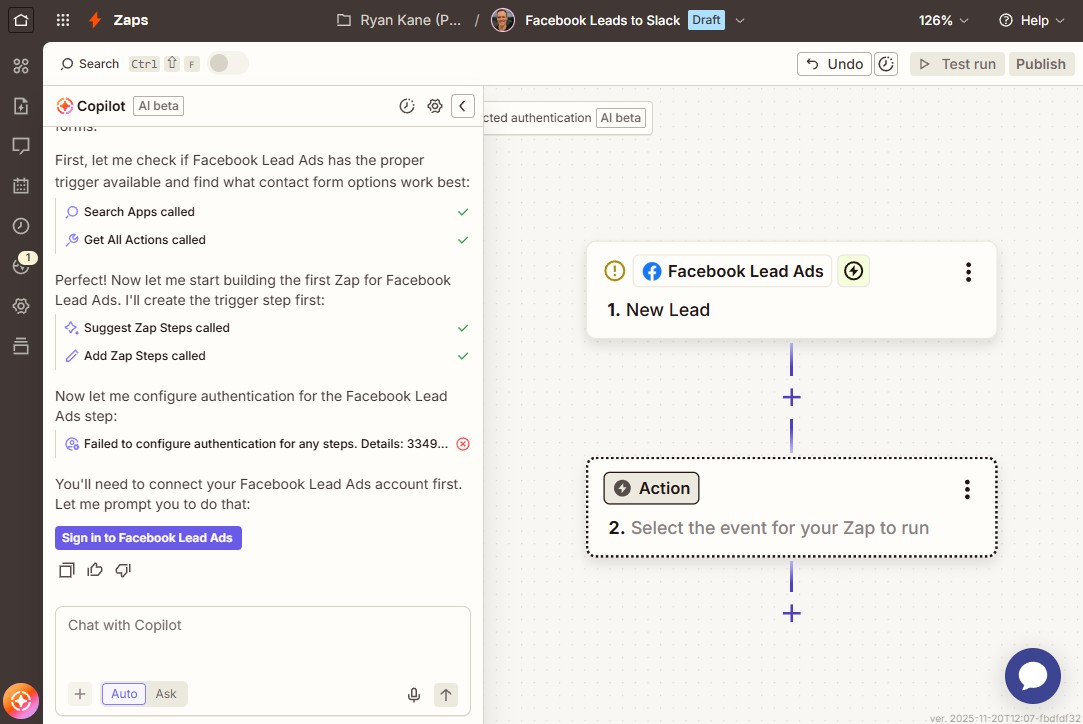This screenshot has height=724, width=1083.
Task: Open Copilot settings with the gear icon
Action: point(435,105)
